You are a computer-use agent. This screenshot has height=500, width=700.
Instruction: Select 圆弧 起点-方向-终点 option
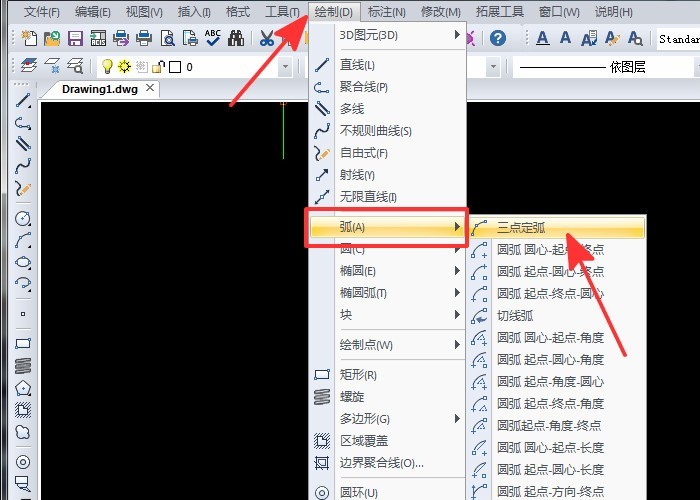(557, 491)
